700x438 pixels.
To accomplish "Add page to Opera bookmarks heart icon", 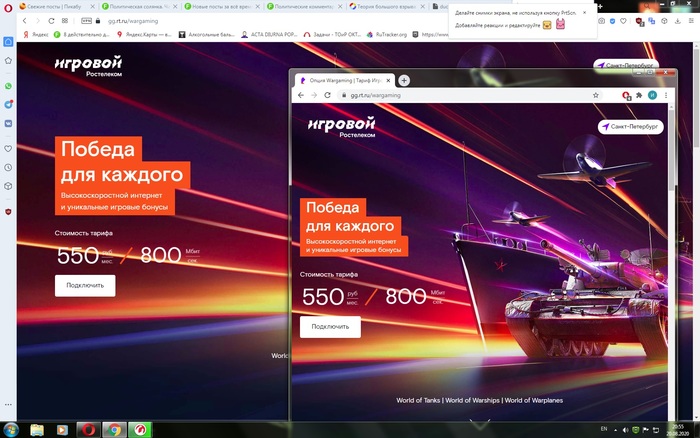I will tap(623, 21).
